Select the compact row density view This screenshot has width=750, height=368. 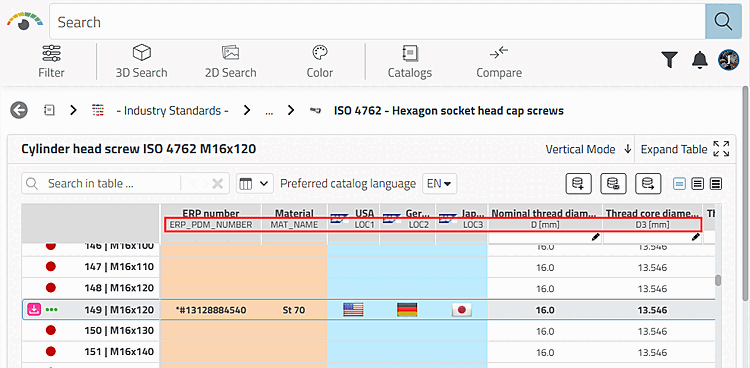click(679, 184)
